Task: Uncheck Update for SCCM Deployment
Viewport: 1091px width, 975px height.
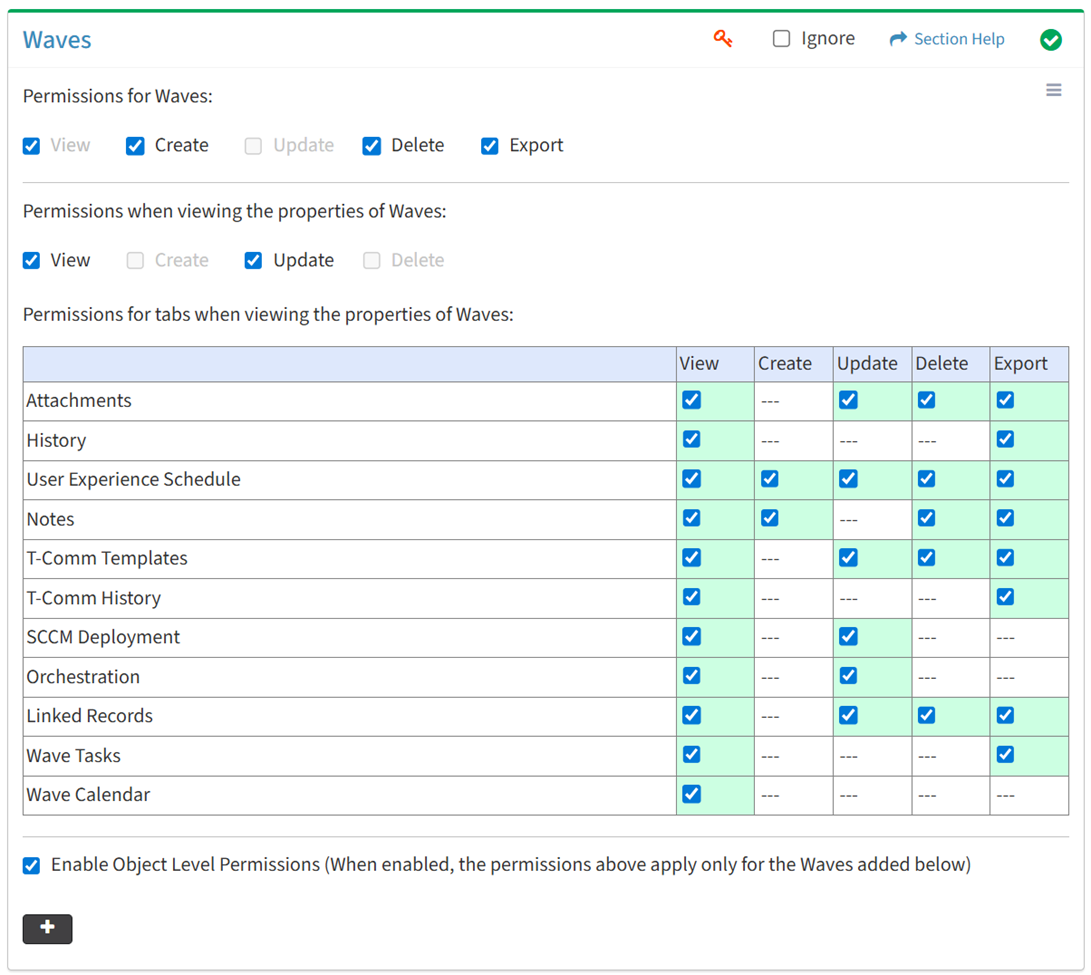Action: (848, 636)
